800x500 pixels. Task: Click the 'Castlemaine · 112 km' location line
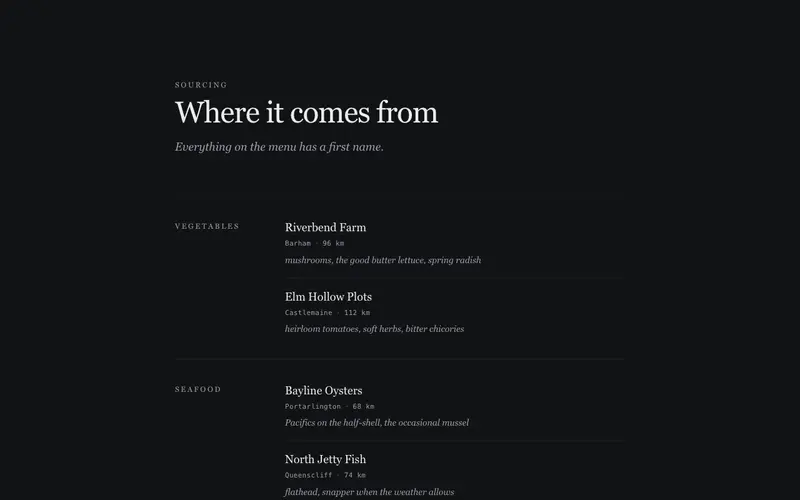click(x=327, y=313)
